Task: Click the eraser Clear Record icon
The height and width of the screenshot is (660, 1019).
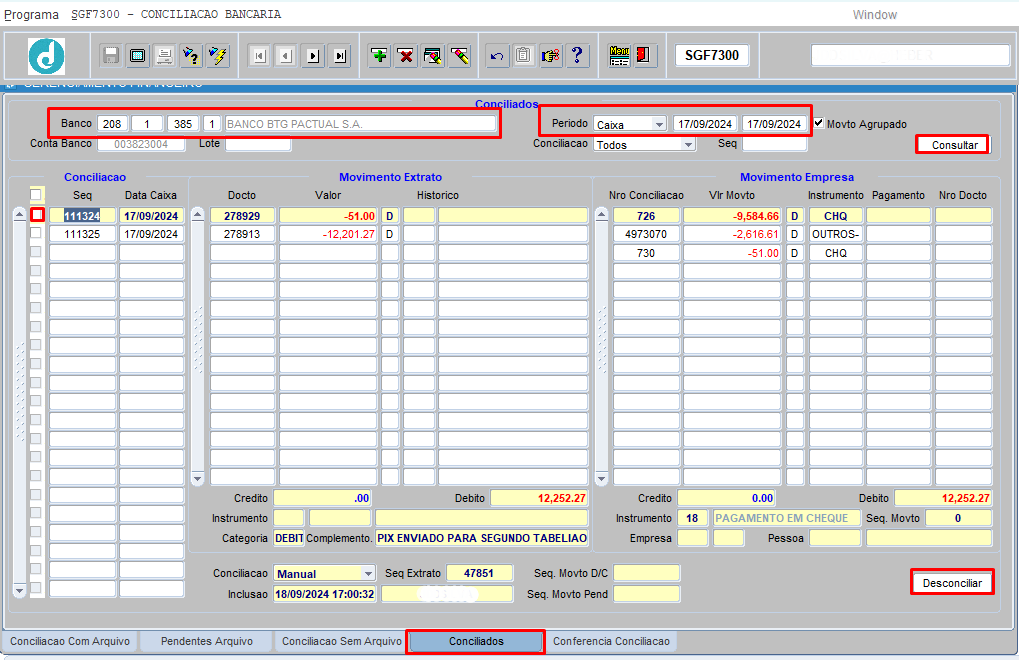Action: (459, 56)
